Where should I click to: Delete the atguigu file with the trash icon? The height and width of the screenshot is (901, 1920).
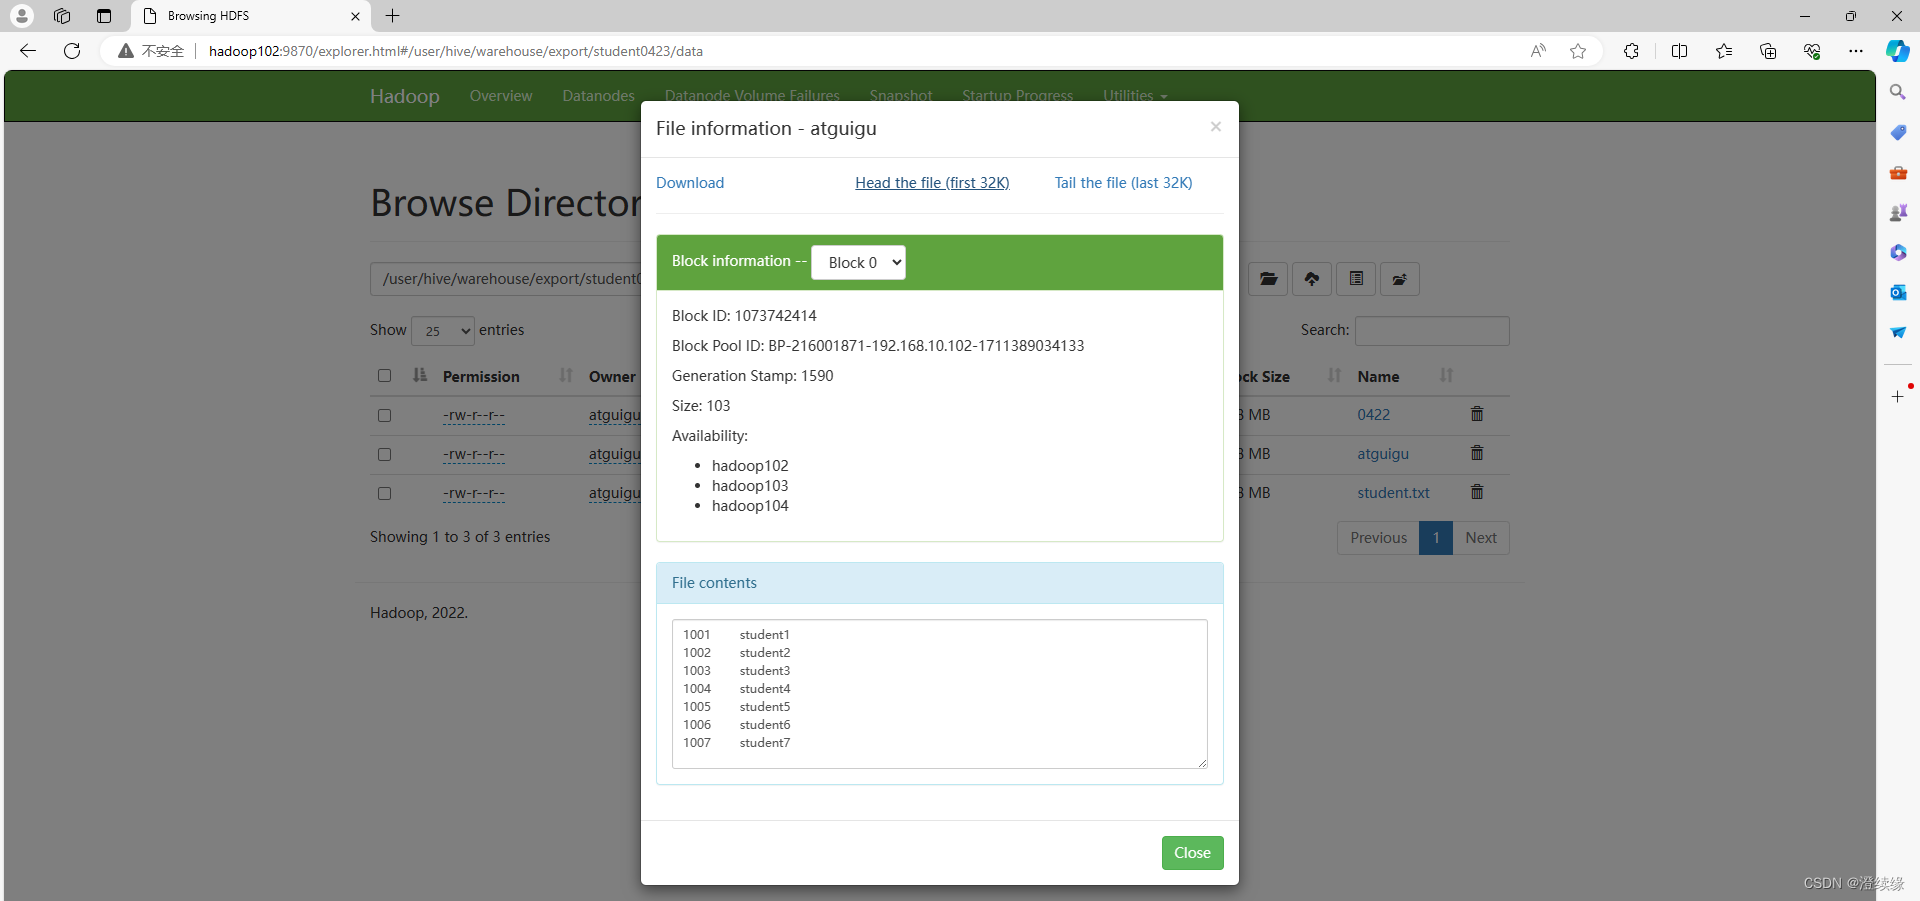[1477, 453]
